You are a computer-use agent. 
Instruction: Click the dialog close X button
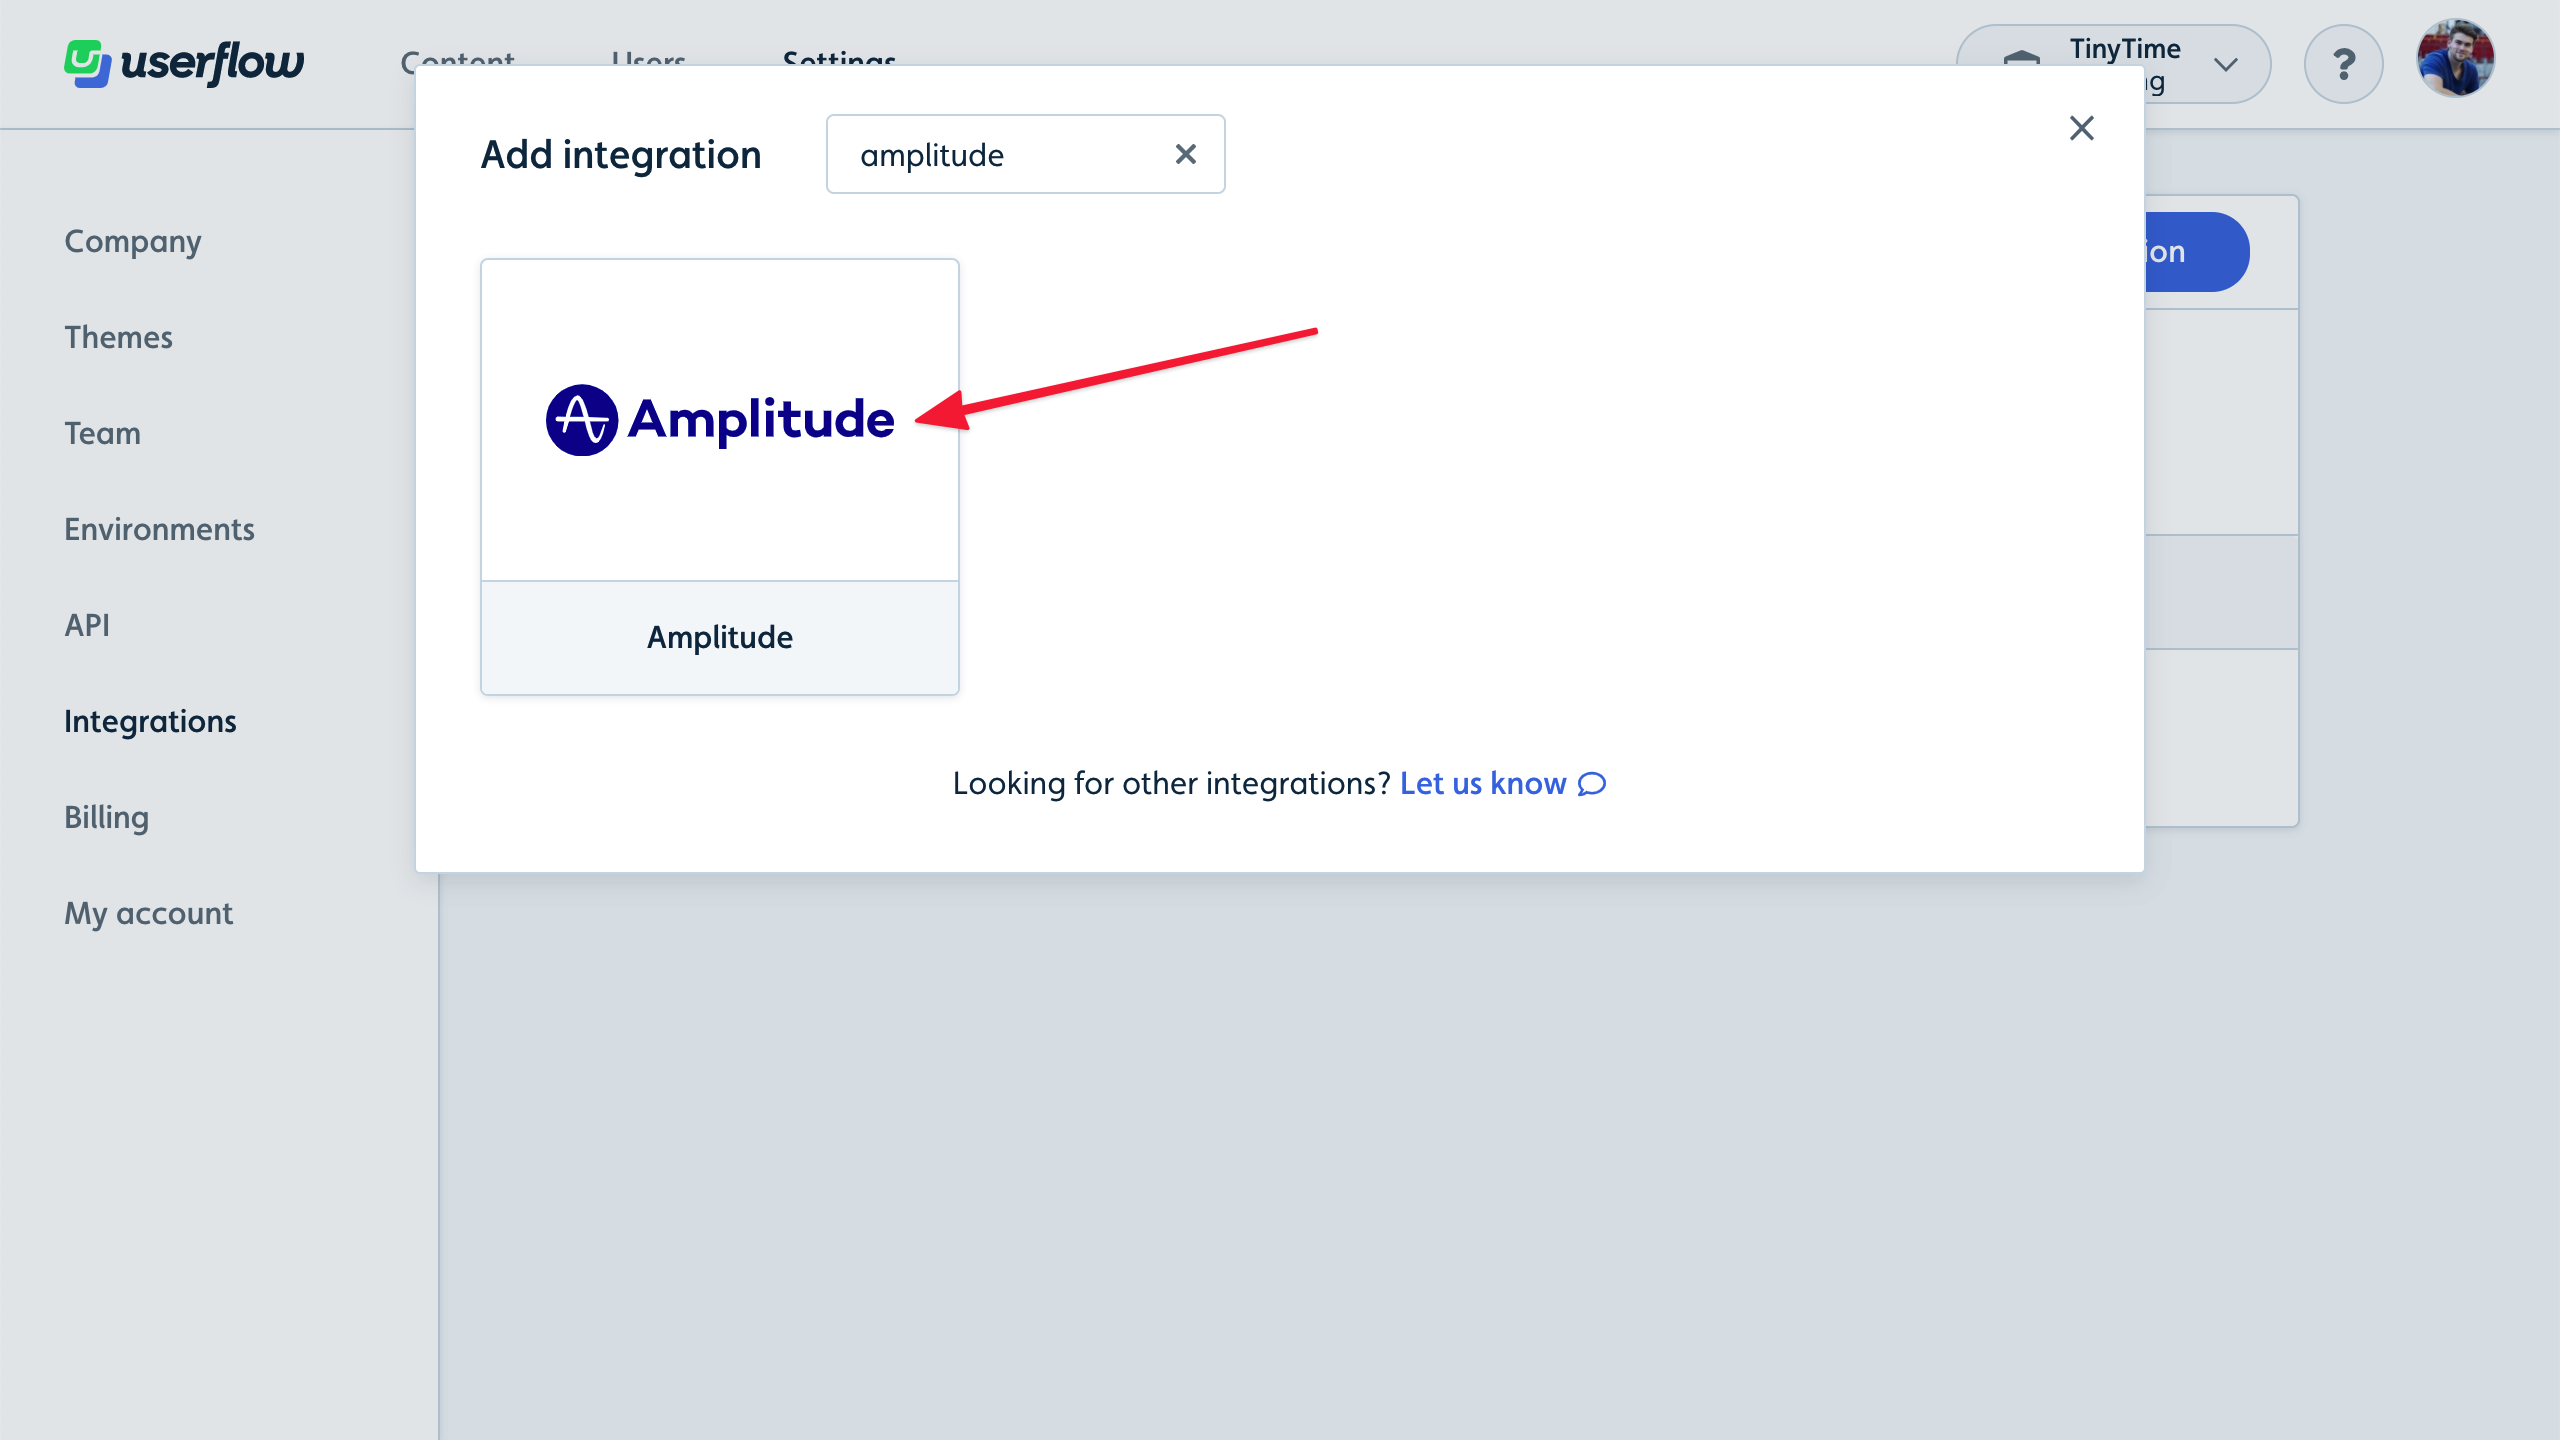pyautogui.click(x=2080, y=128)
